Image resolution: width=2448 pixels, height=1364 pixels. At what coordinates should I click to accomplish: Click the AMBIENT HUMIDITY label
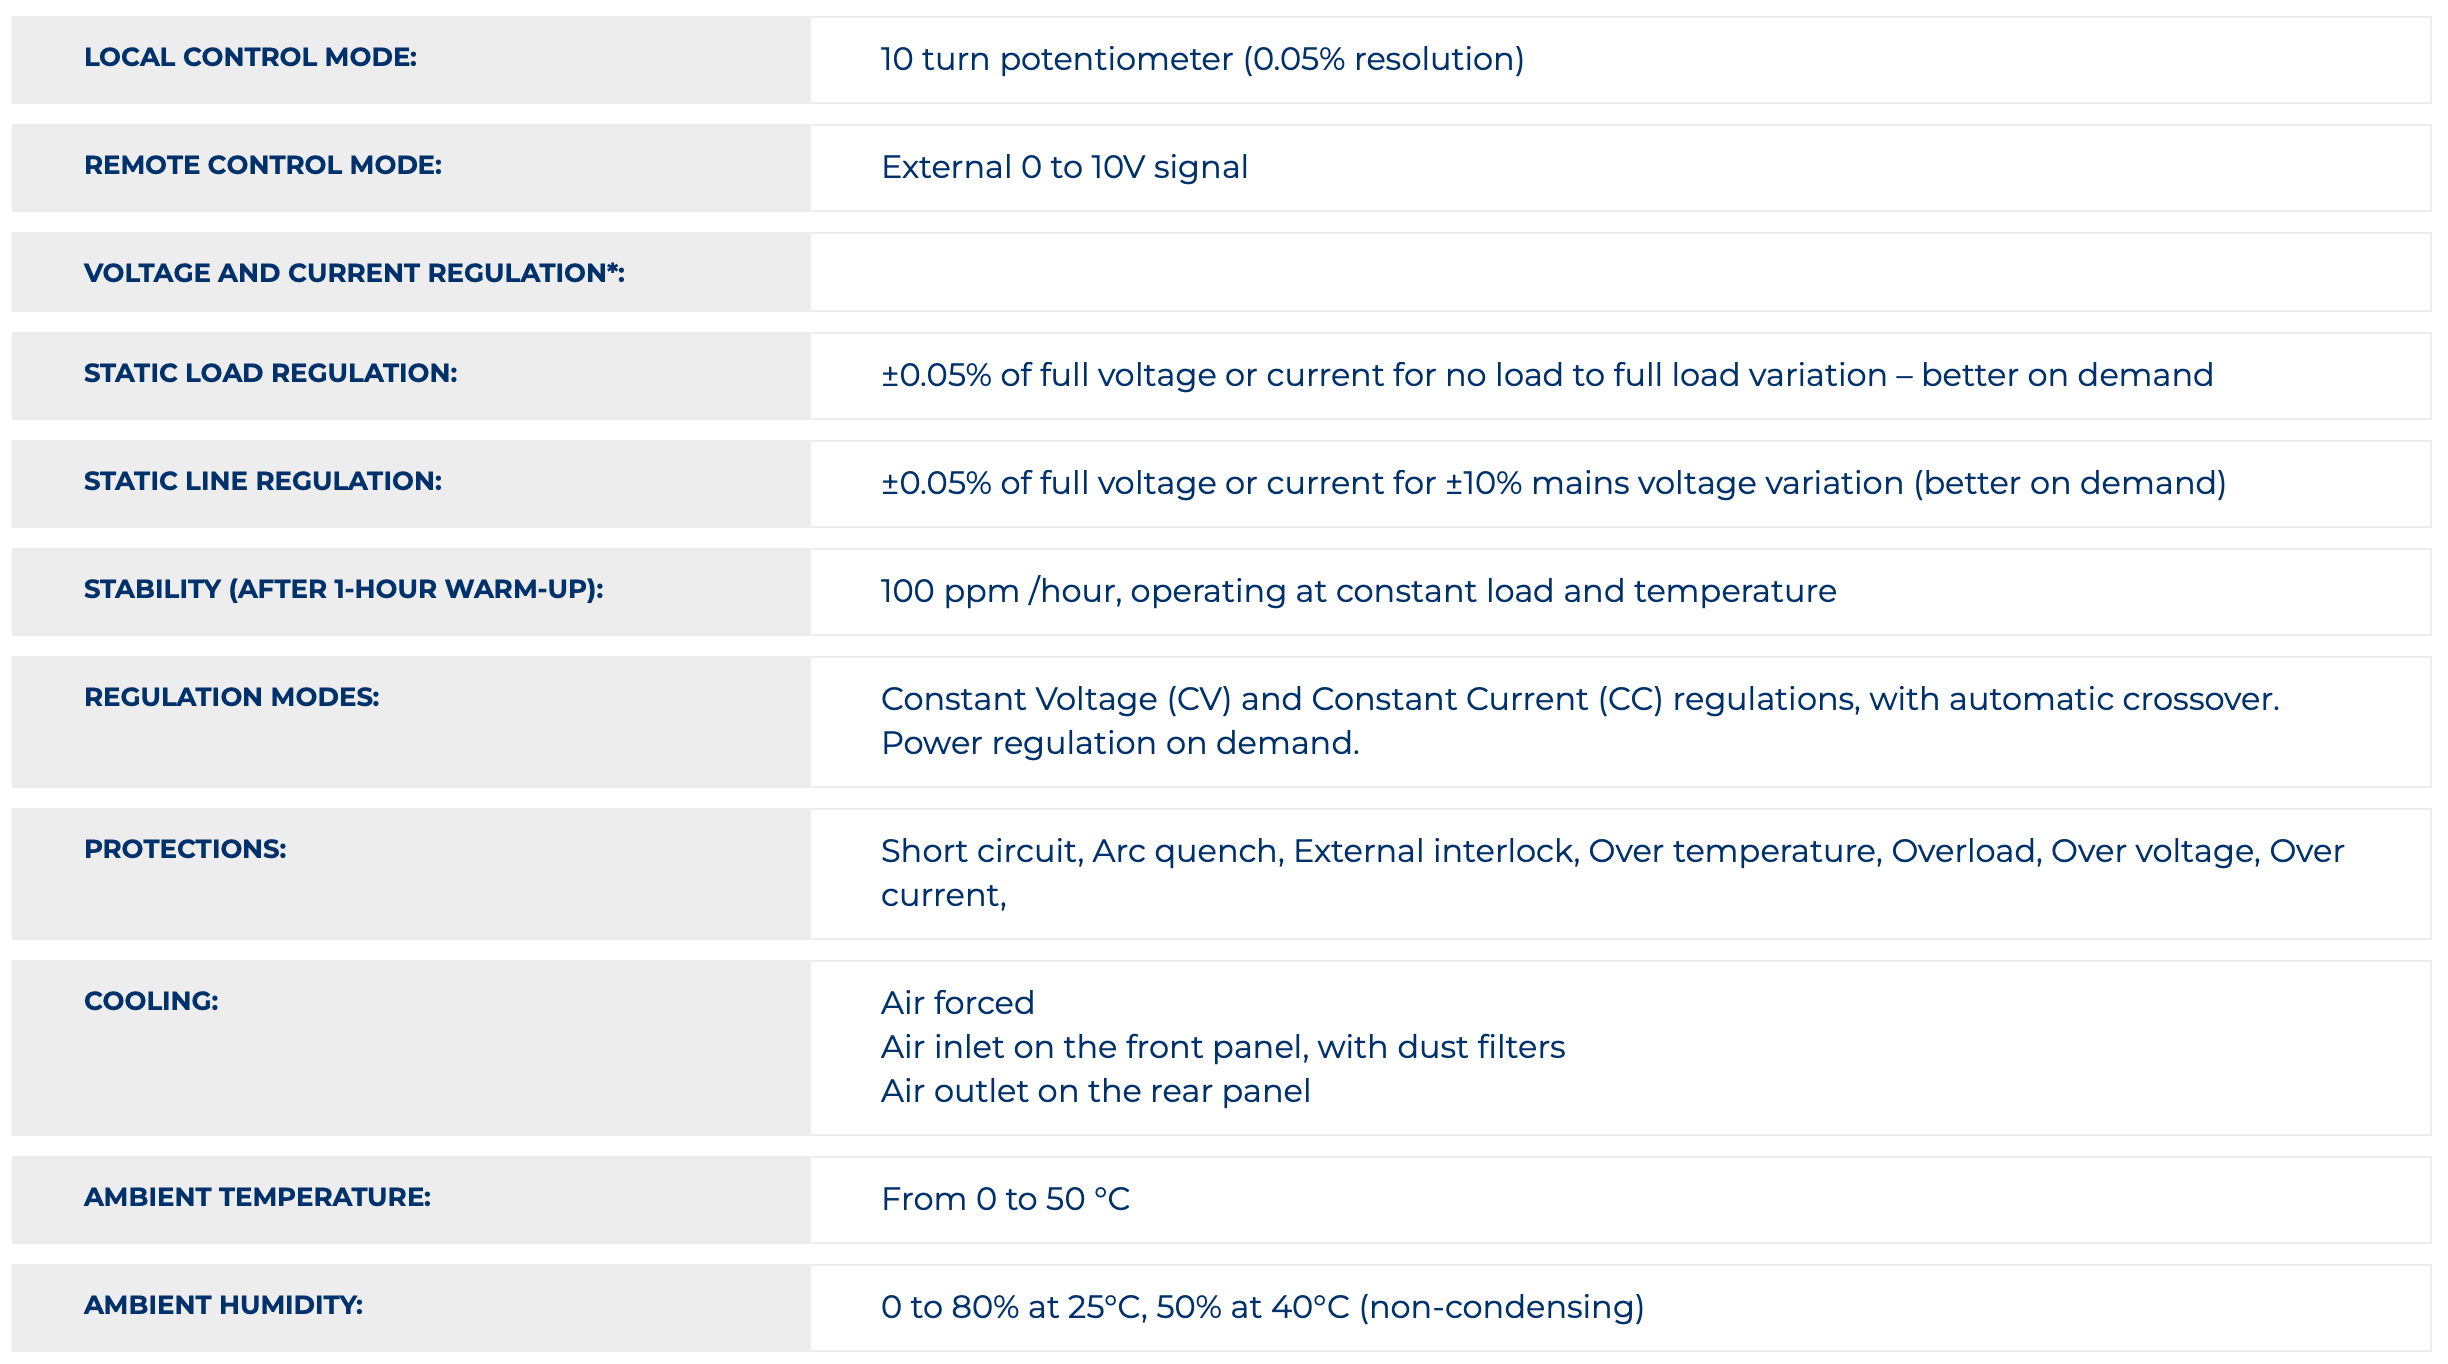[223, 1306]
